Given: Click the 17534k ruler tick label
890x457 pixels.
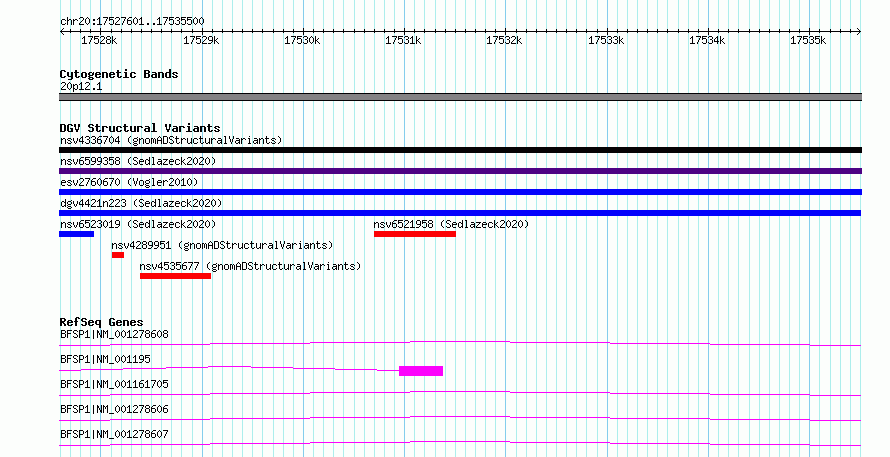Looking at the screenshot, I should pyautogui.click(x=707, y=40).
